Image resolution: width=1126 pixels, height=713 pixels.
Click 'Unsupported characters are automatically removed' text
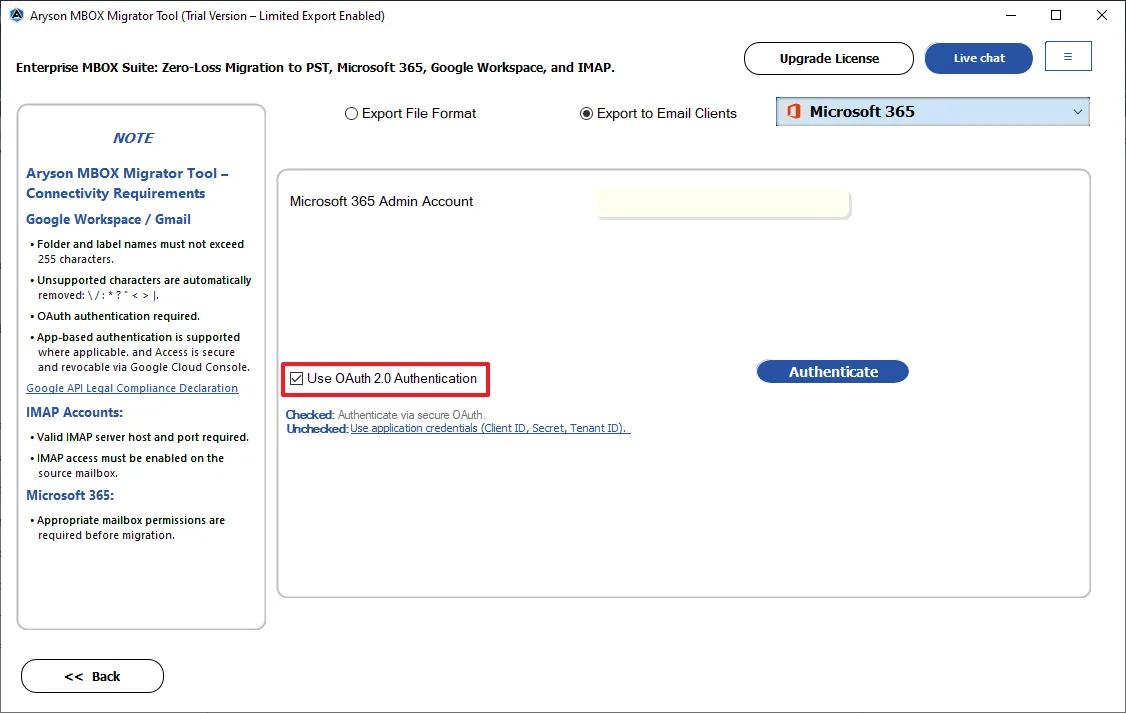click(x=144, y=287)
